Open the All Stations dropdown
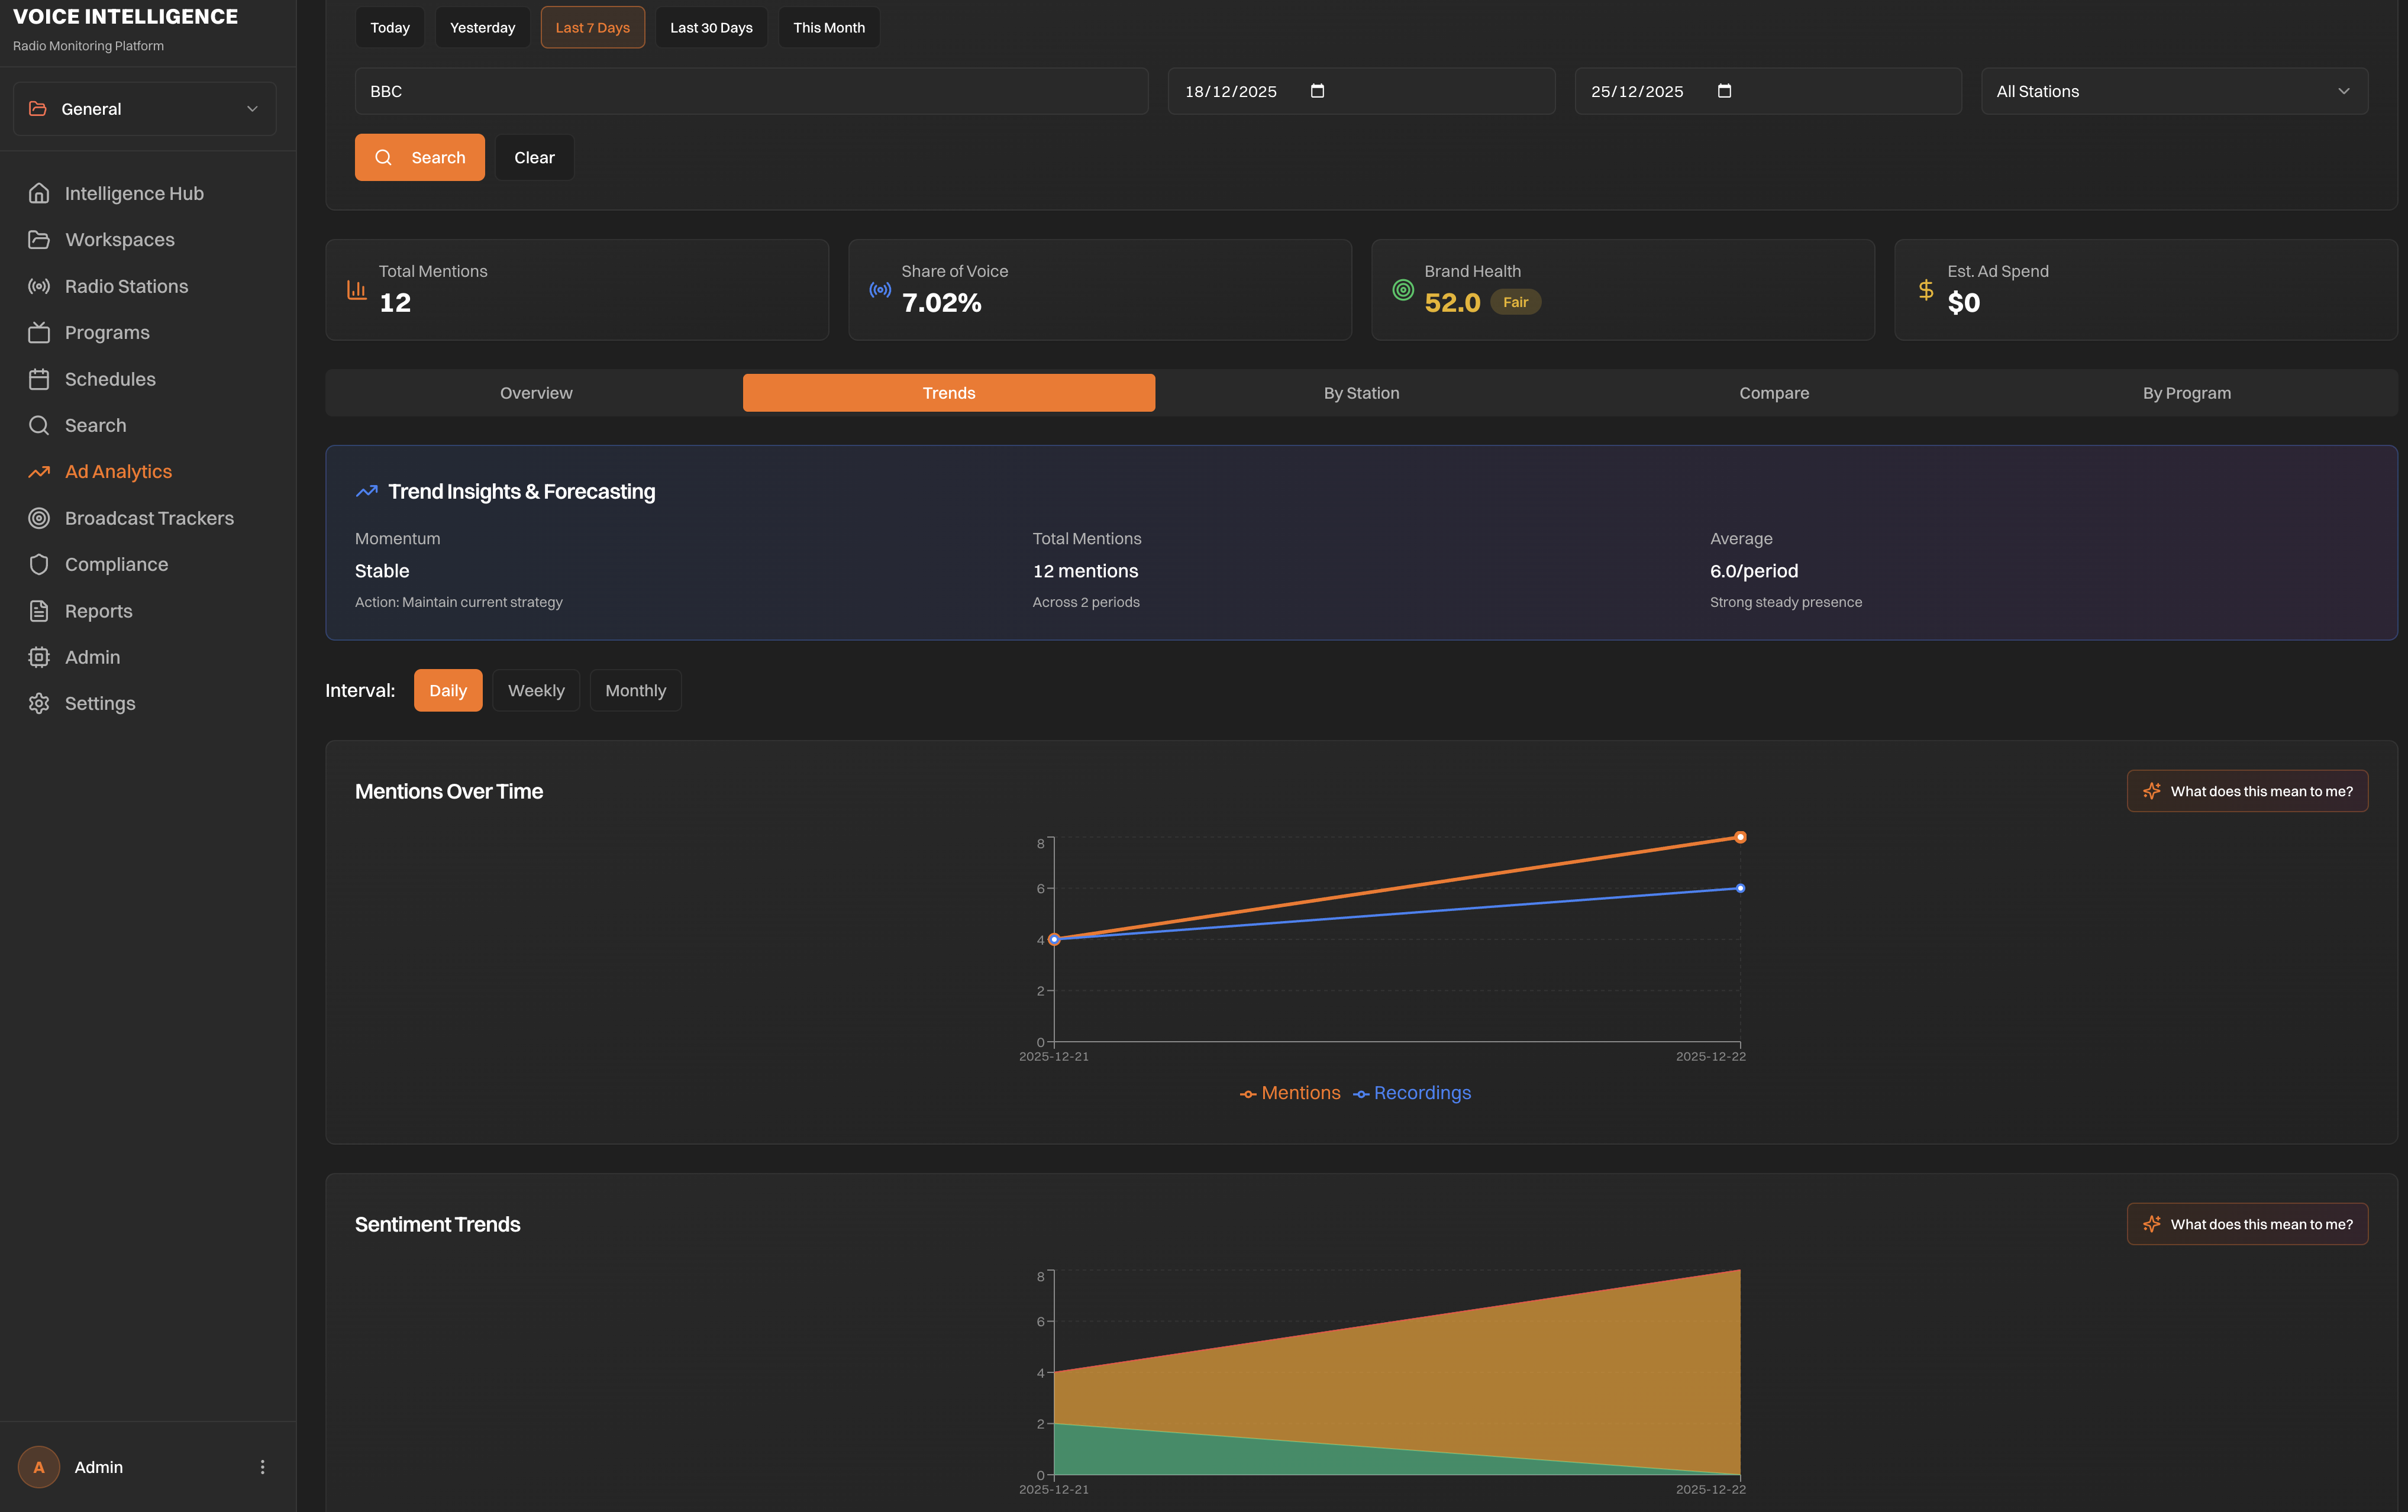 2174,91
